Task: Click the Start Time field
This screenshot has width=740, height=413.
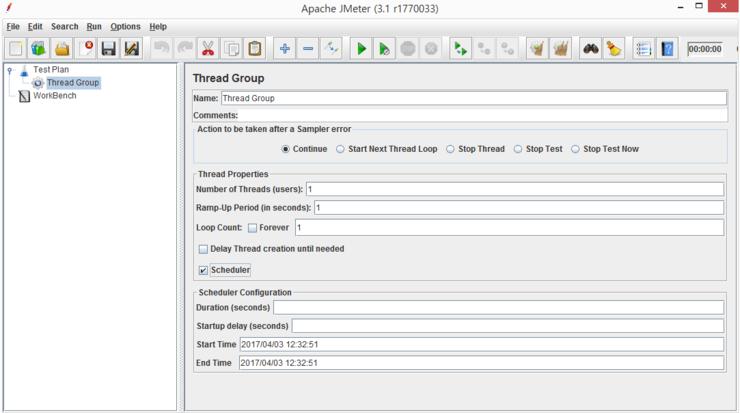Action: click(x=481, y=345)
